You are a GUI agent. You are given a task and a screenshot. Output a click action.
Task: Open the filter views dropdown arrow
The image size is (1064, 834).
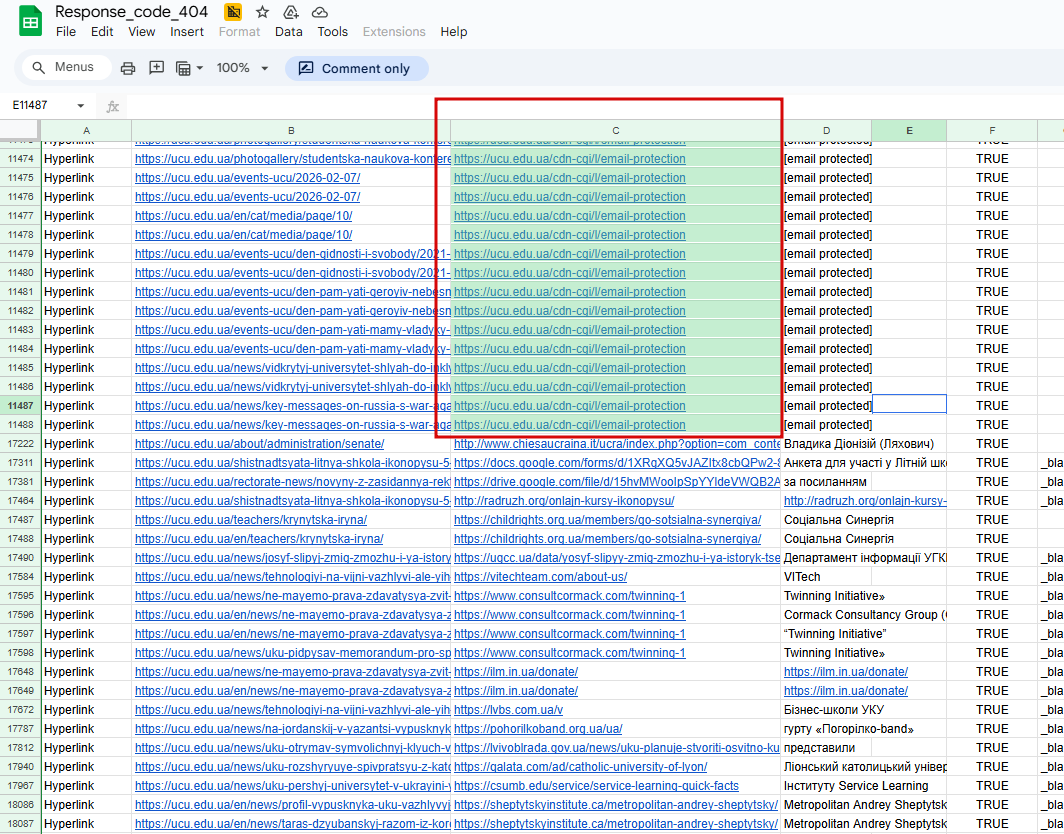[200, 68]
